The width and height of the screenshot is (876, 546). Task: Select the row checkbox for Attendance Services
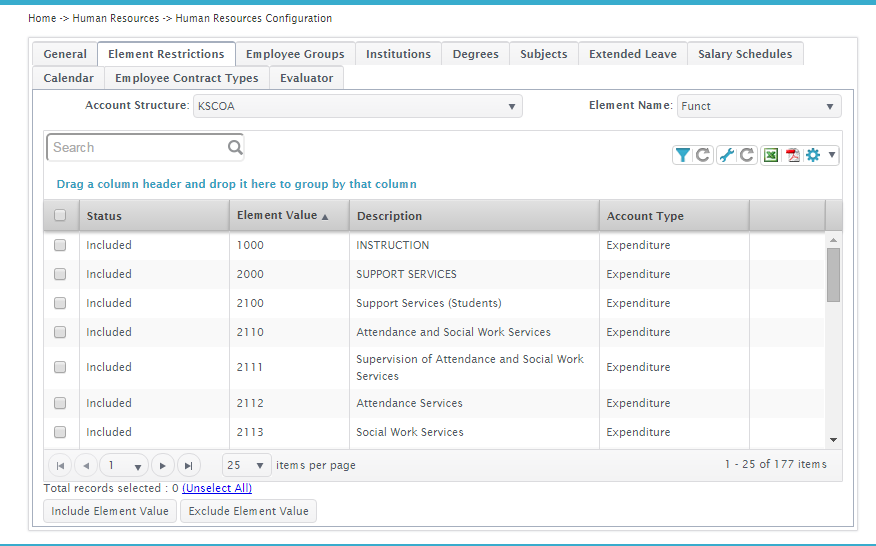60,403
